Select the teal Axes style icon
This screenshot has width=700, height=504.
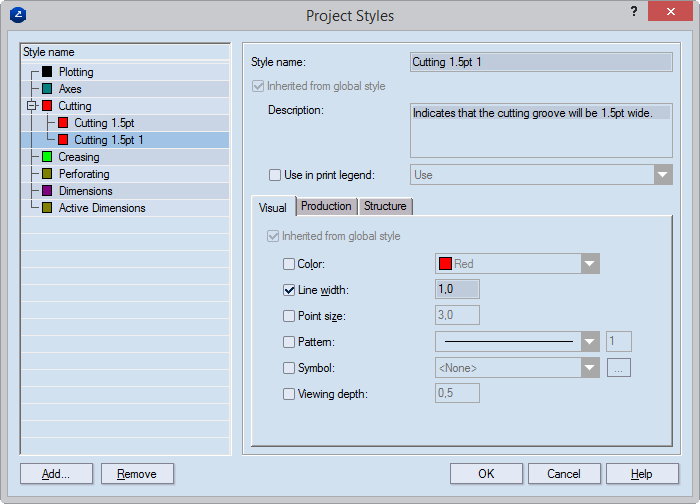tap(47, 89)
